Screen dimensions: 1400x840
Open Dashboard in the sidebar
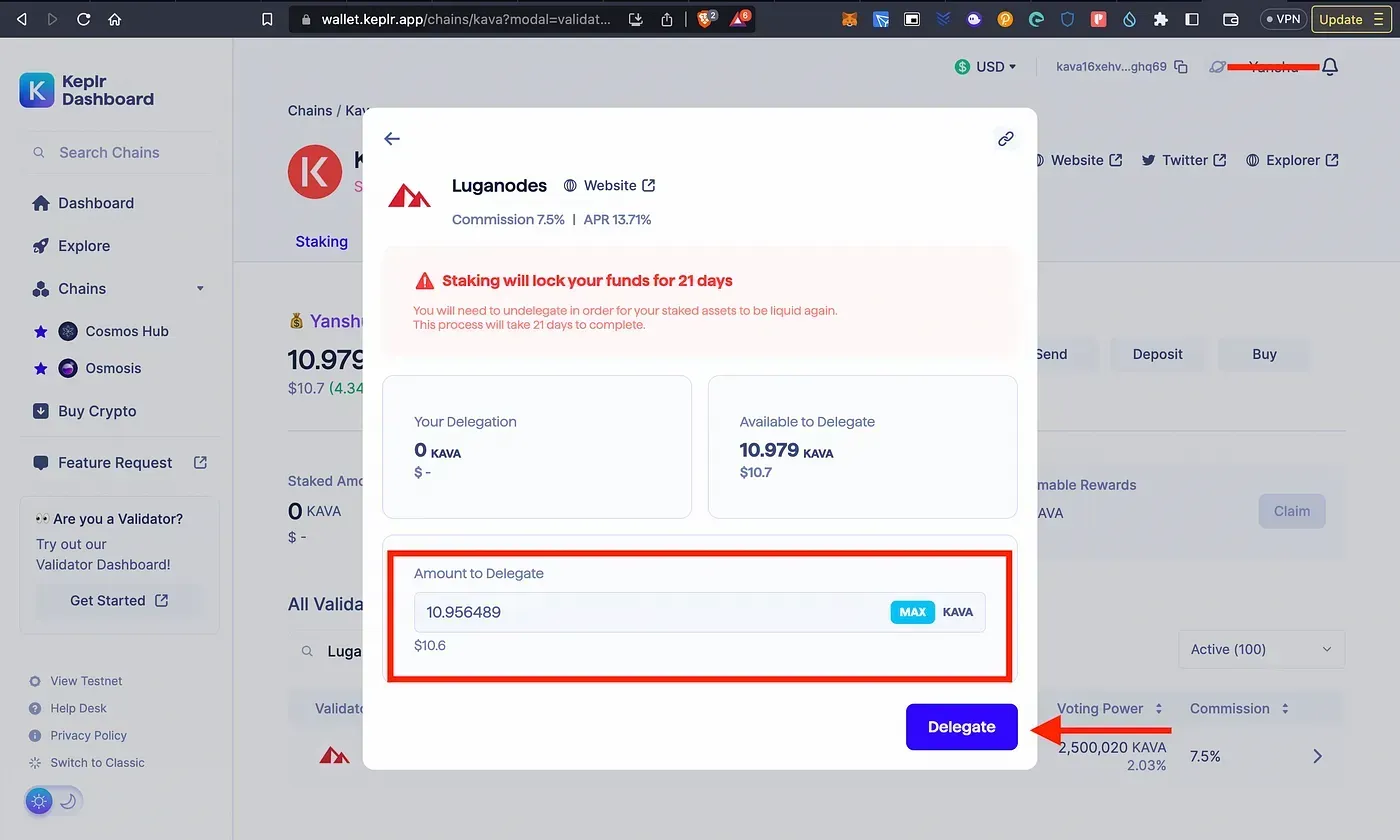point(83,203)
